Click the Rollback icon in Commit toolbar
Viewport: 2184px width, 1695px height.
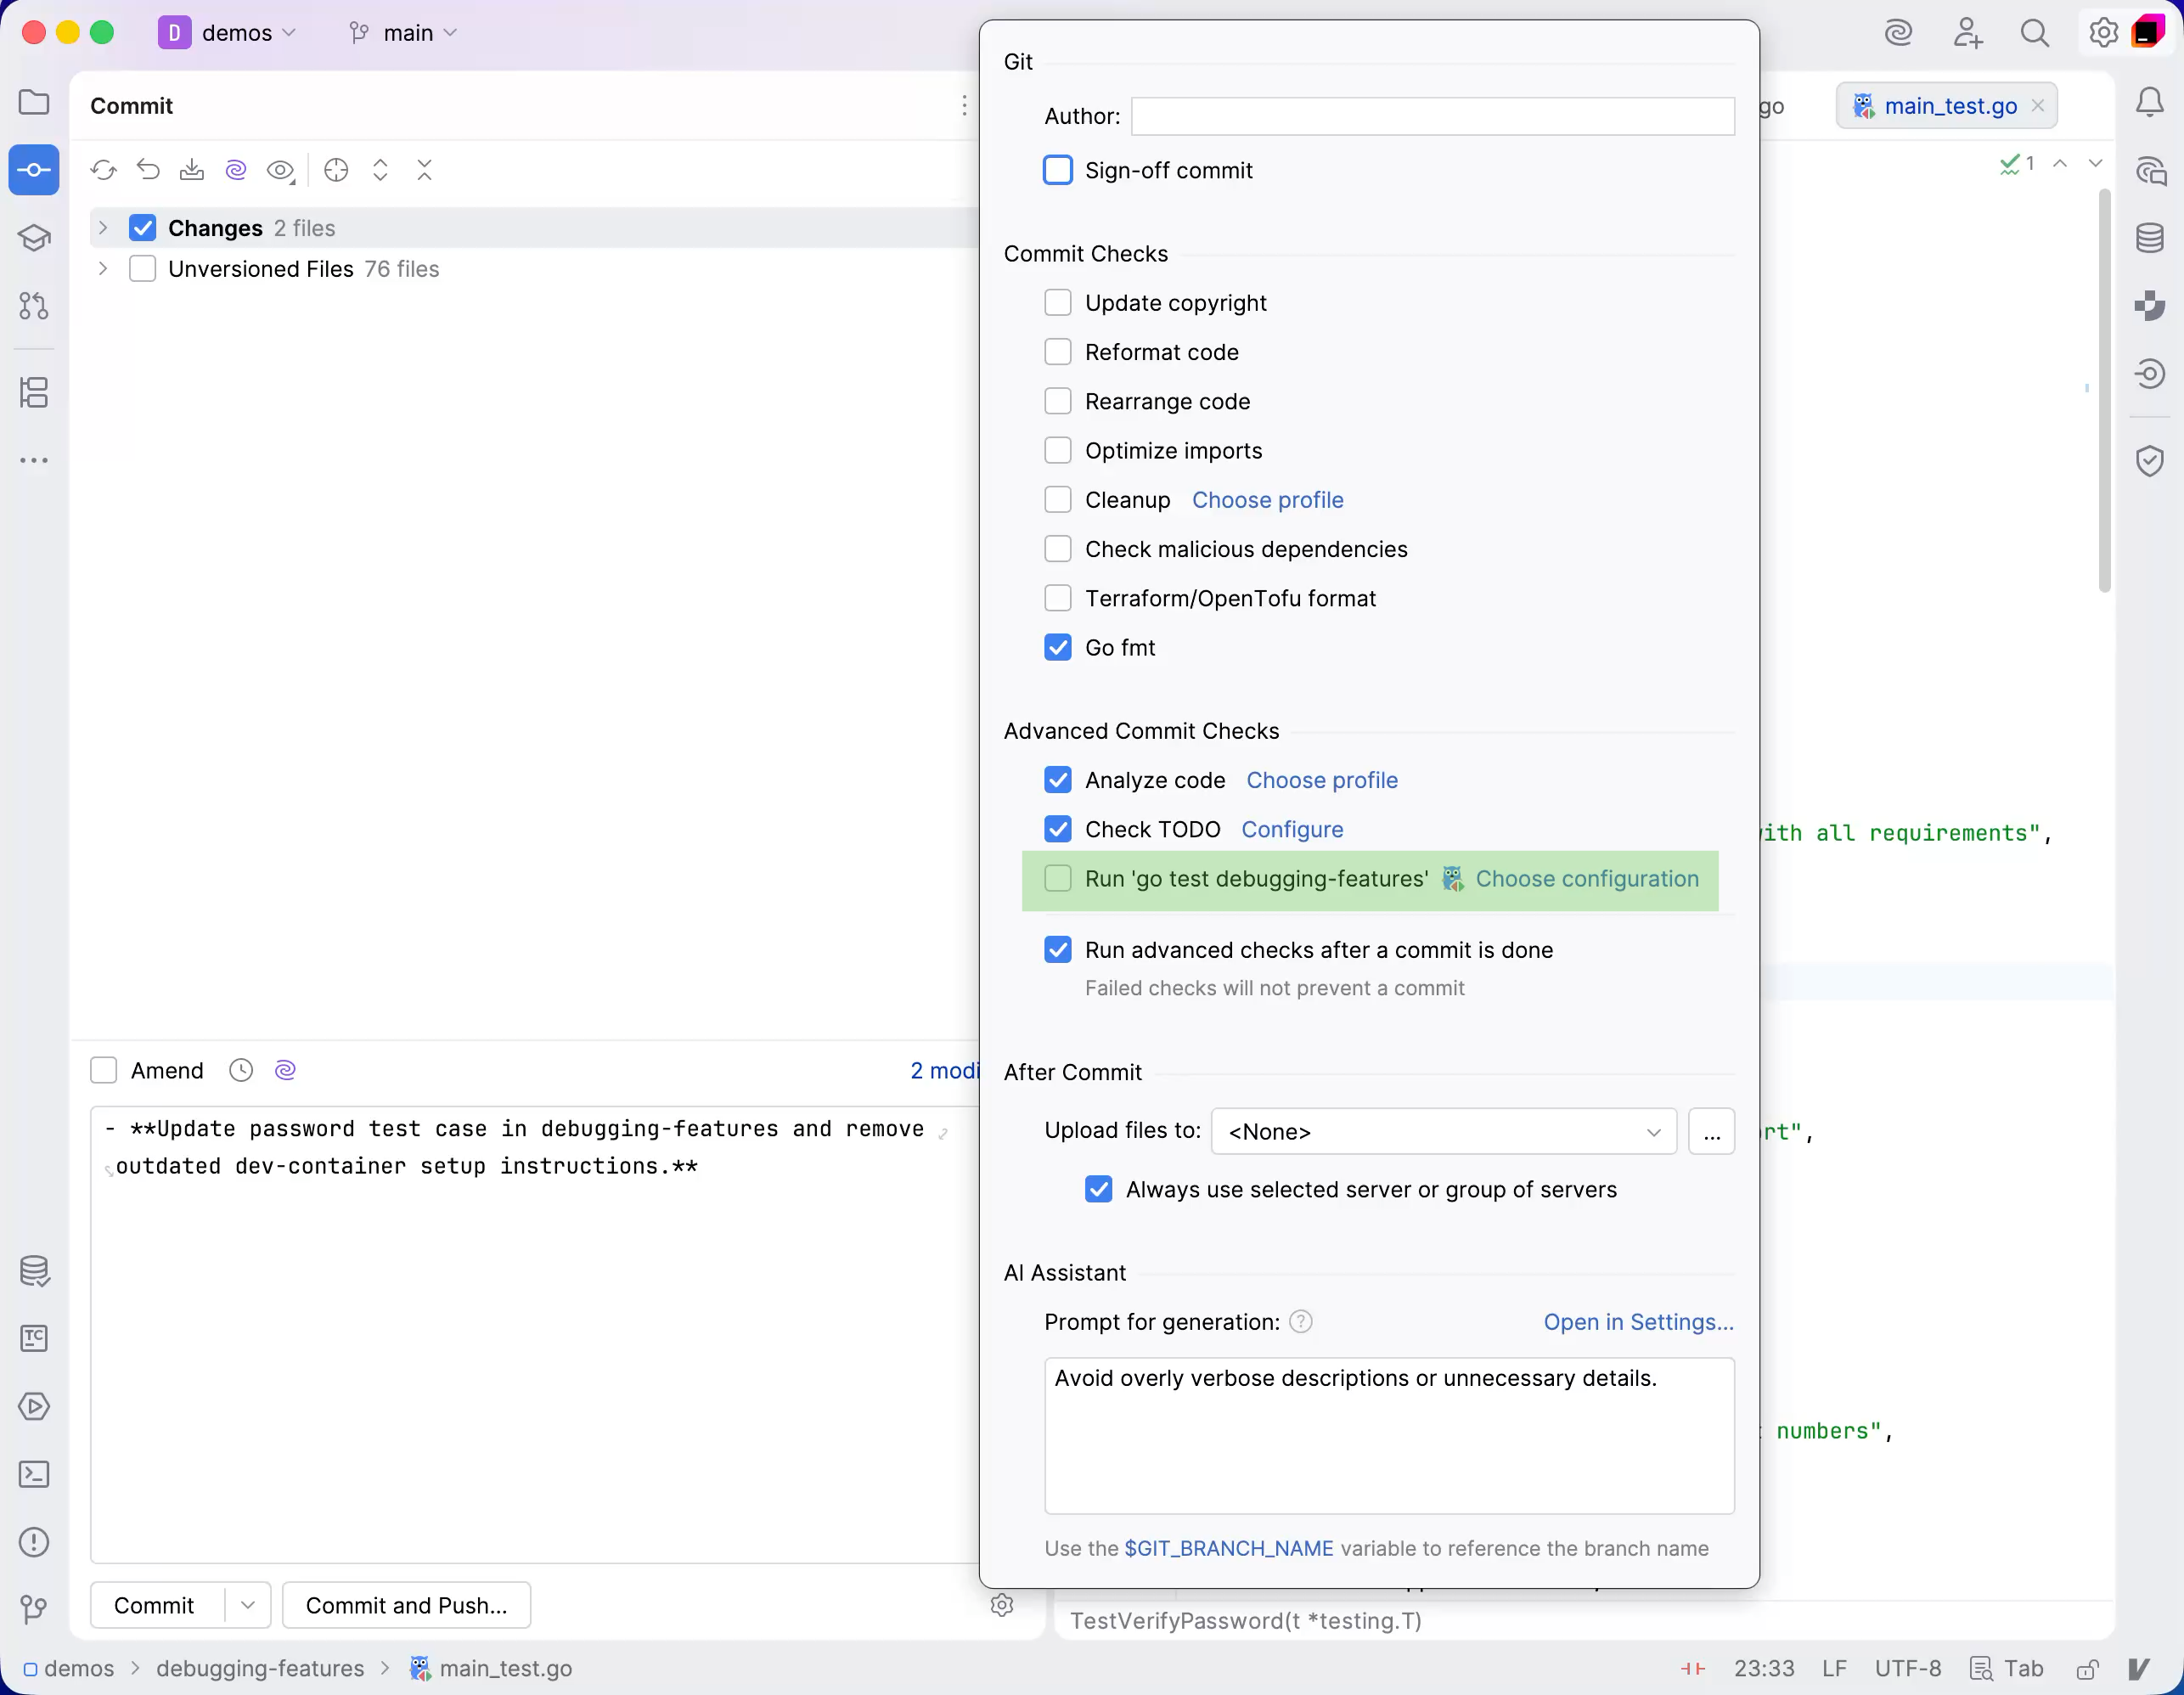pyautogui.click(x=148, y=170)
